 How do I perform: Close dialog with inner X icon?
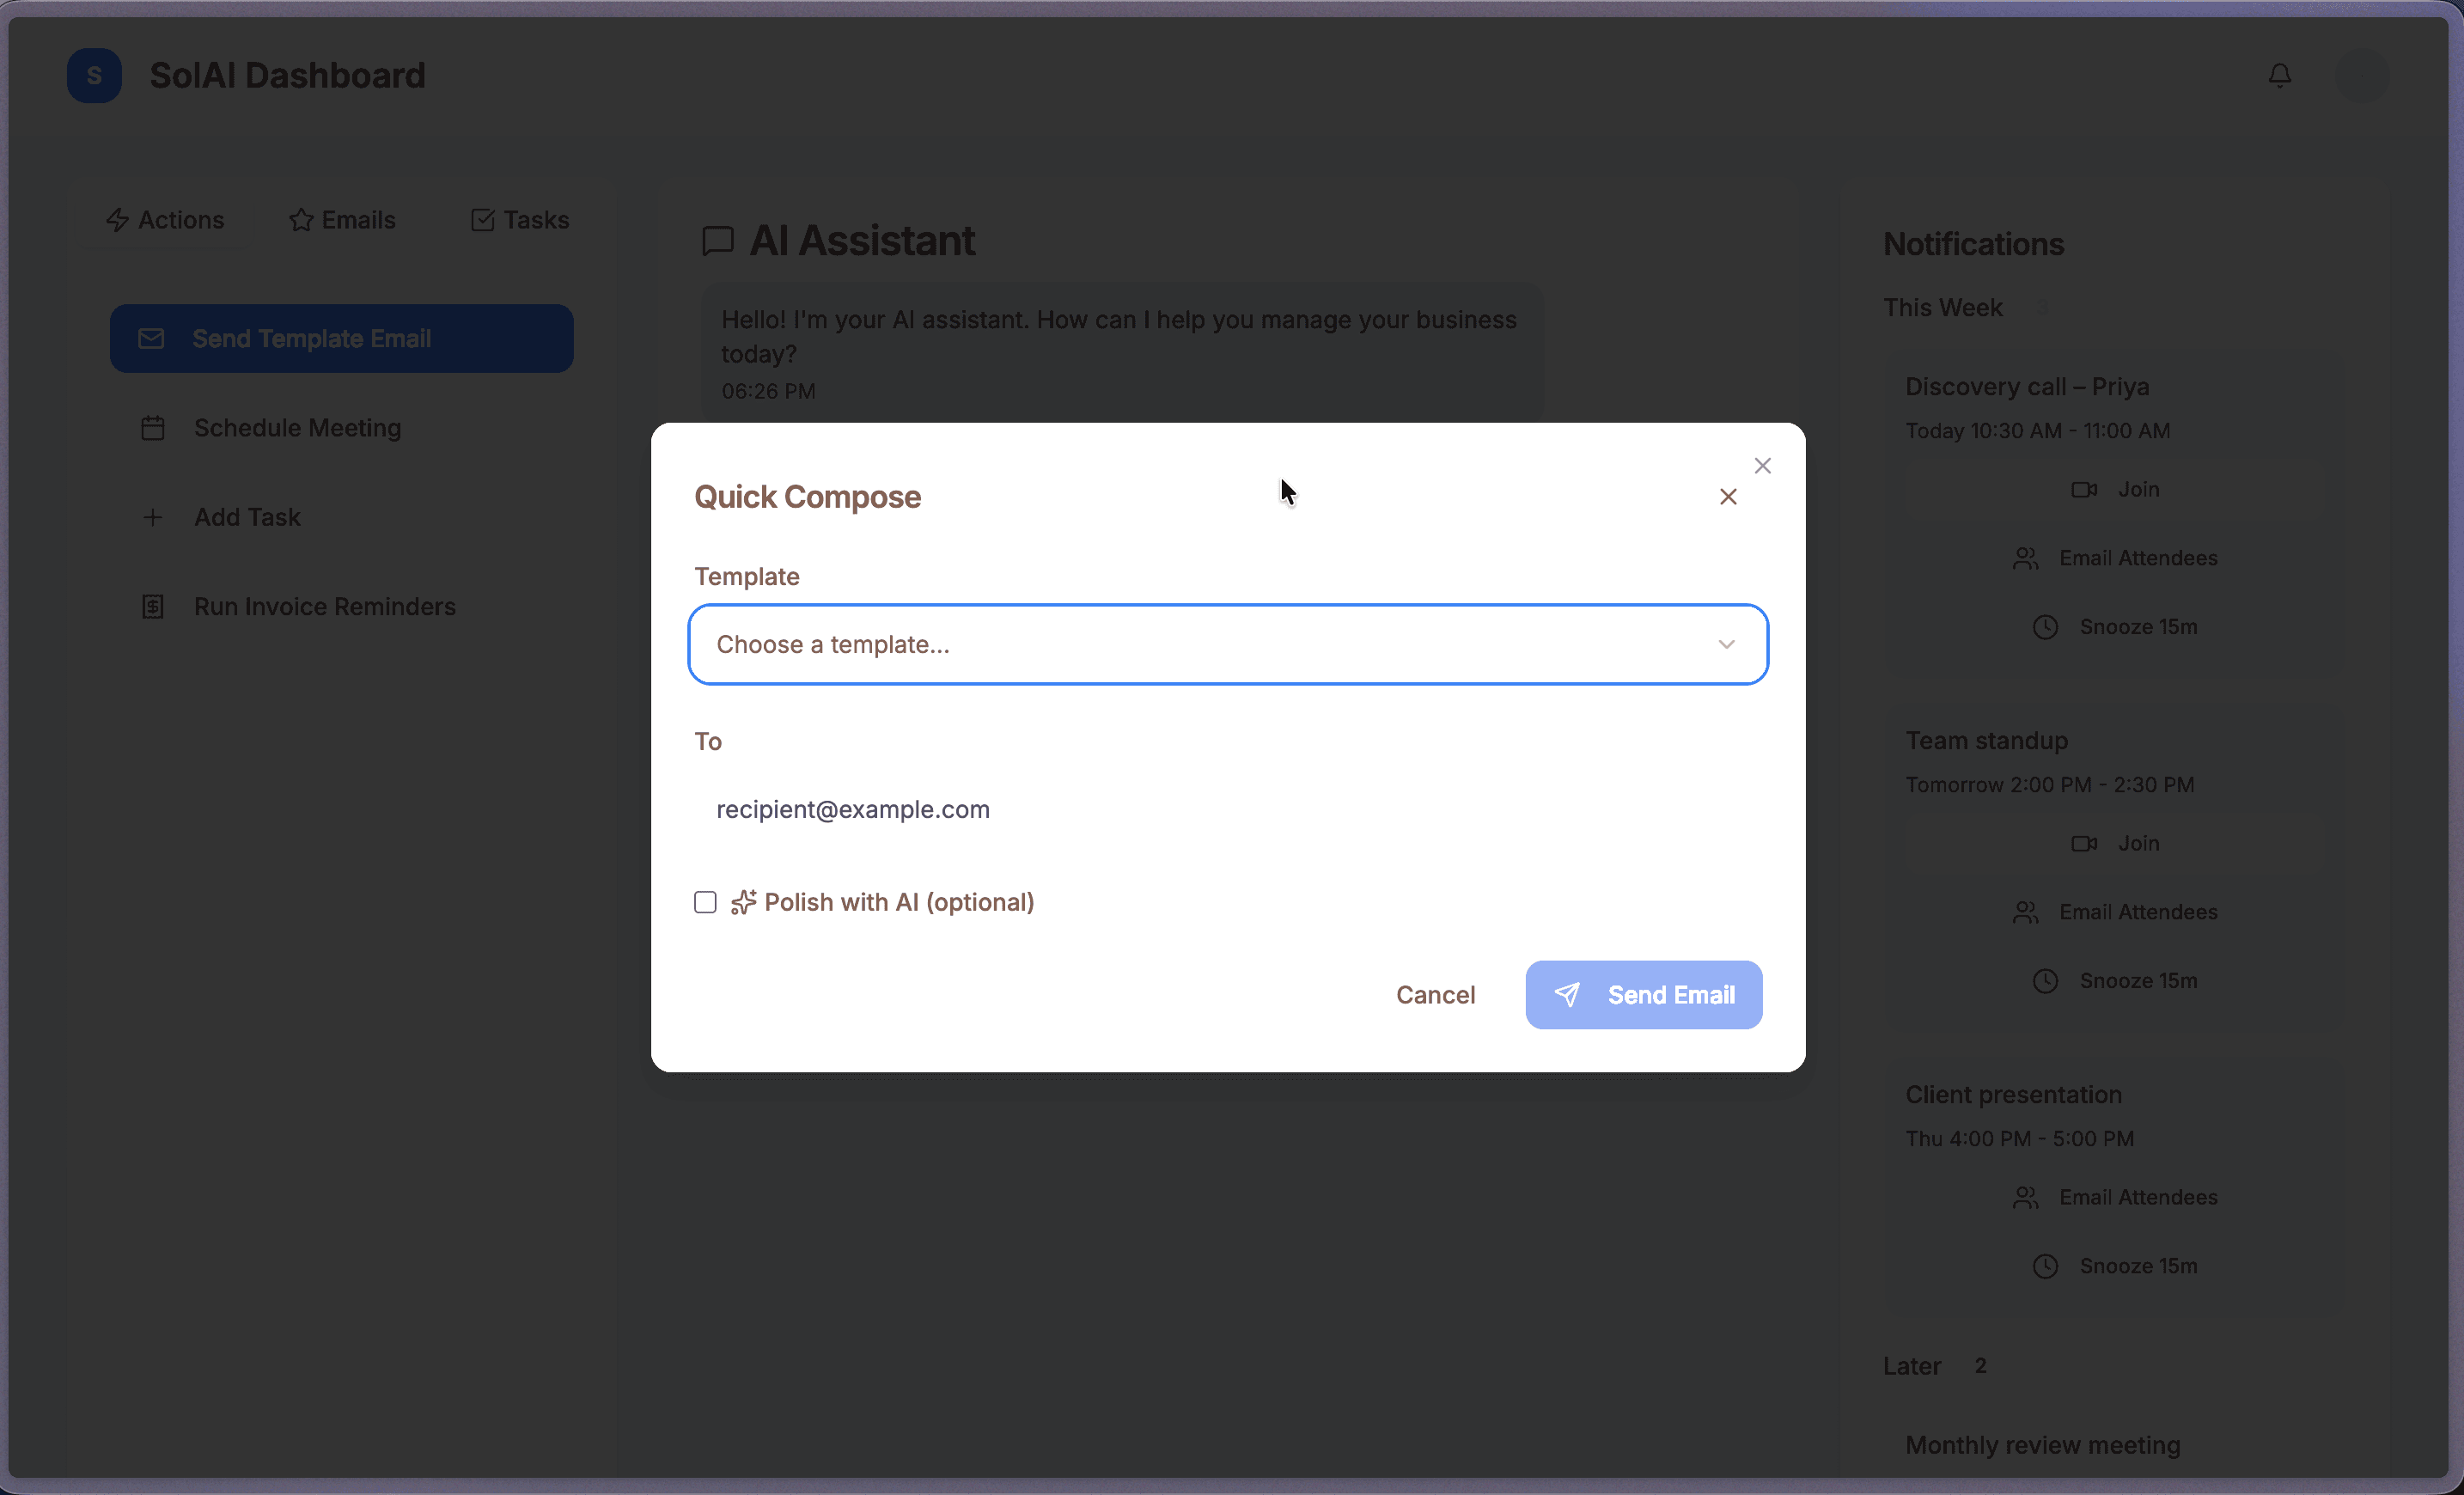tap(1728, 497)
